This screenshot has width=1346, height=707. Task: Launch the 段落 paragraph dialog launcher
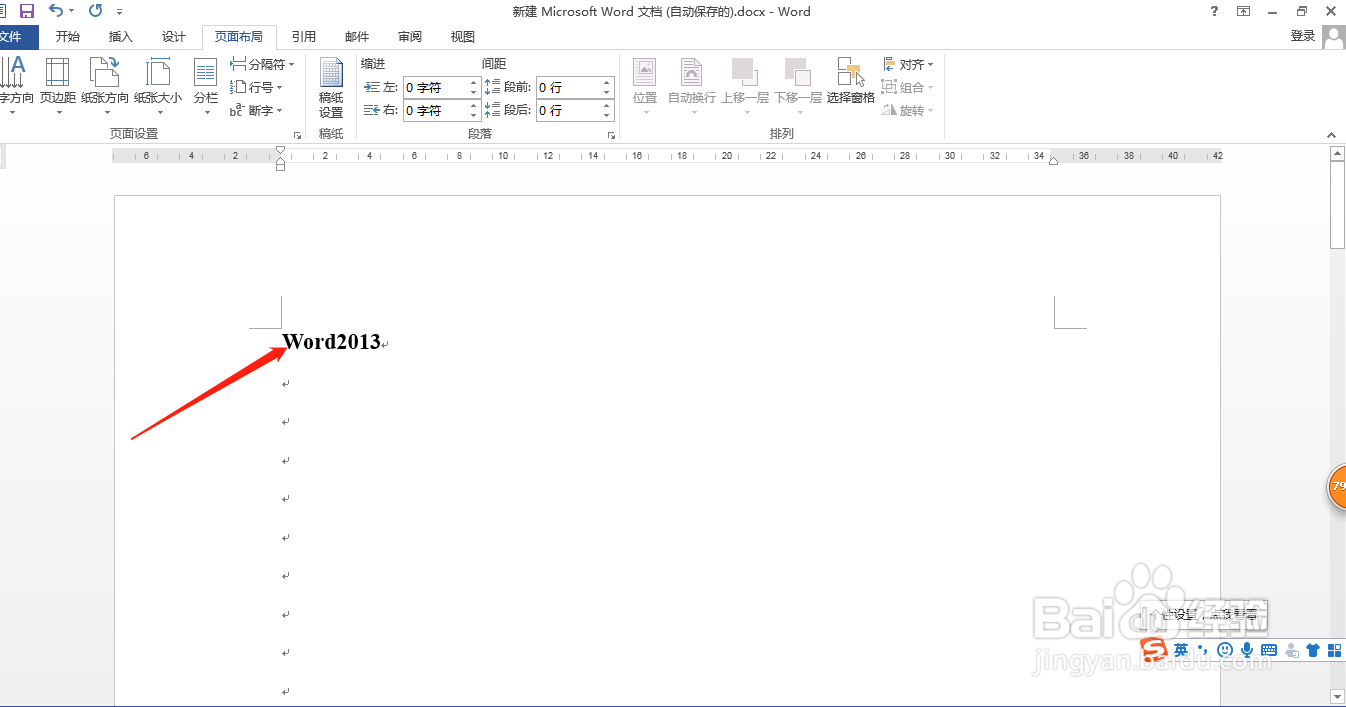[x=611, y=134]
